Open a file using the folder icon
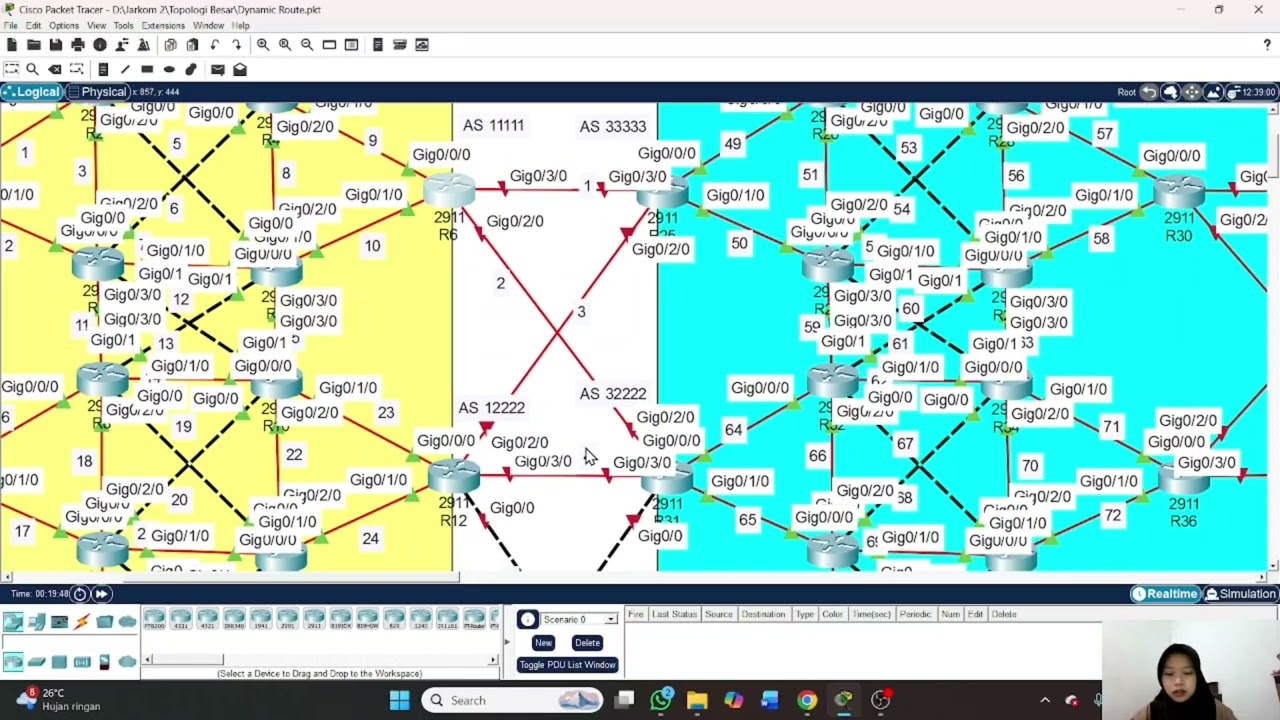The image size is (1280, 720). coord(33,45)
